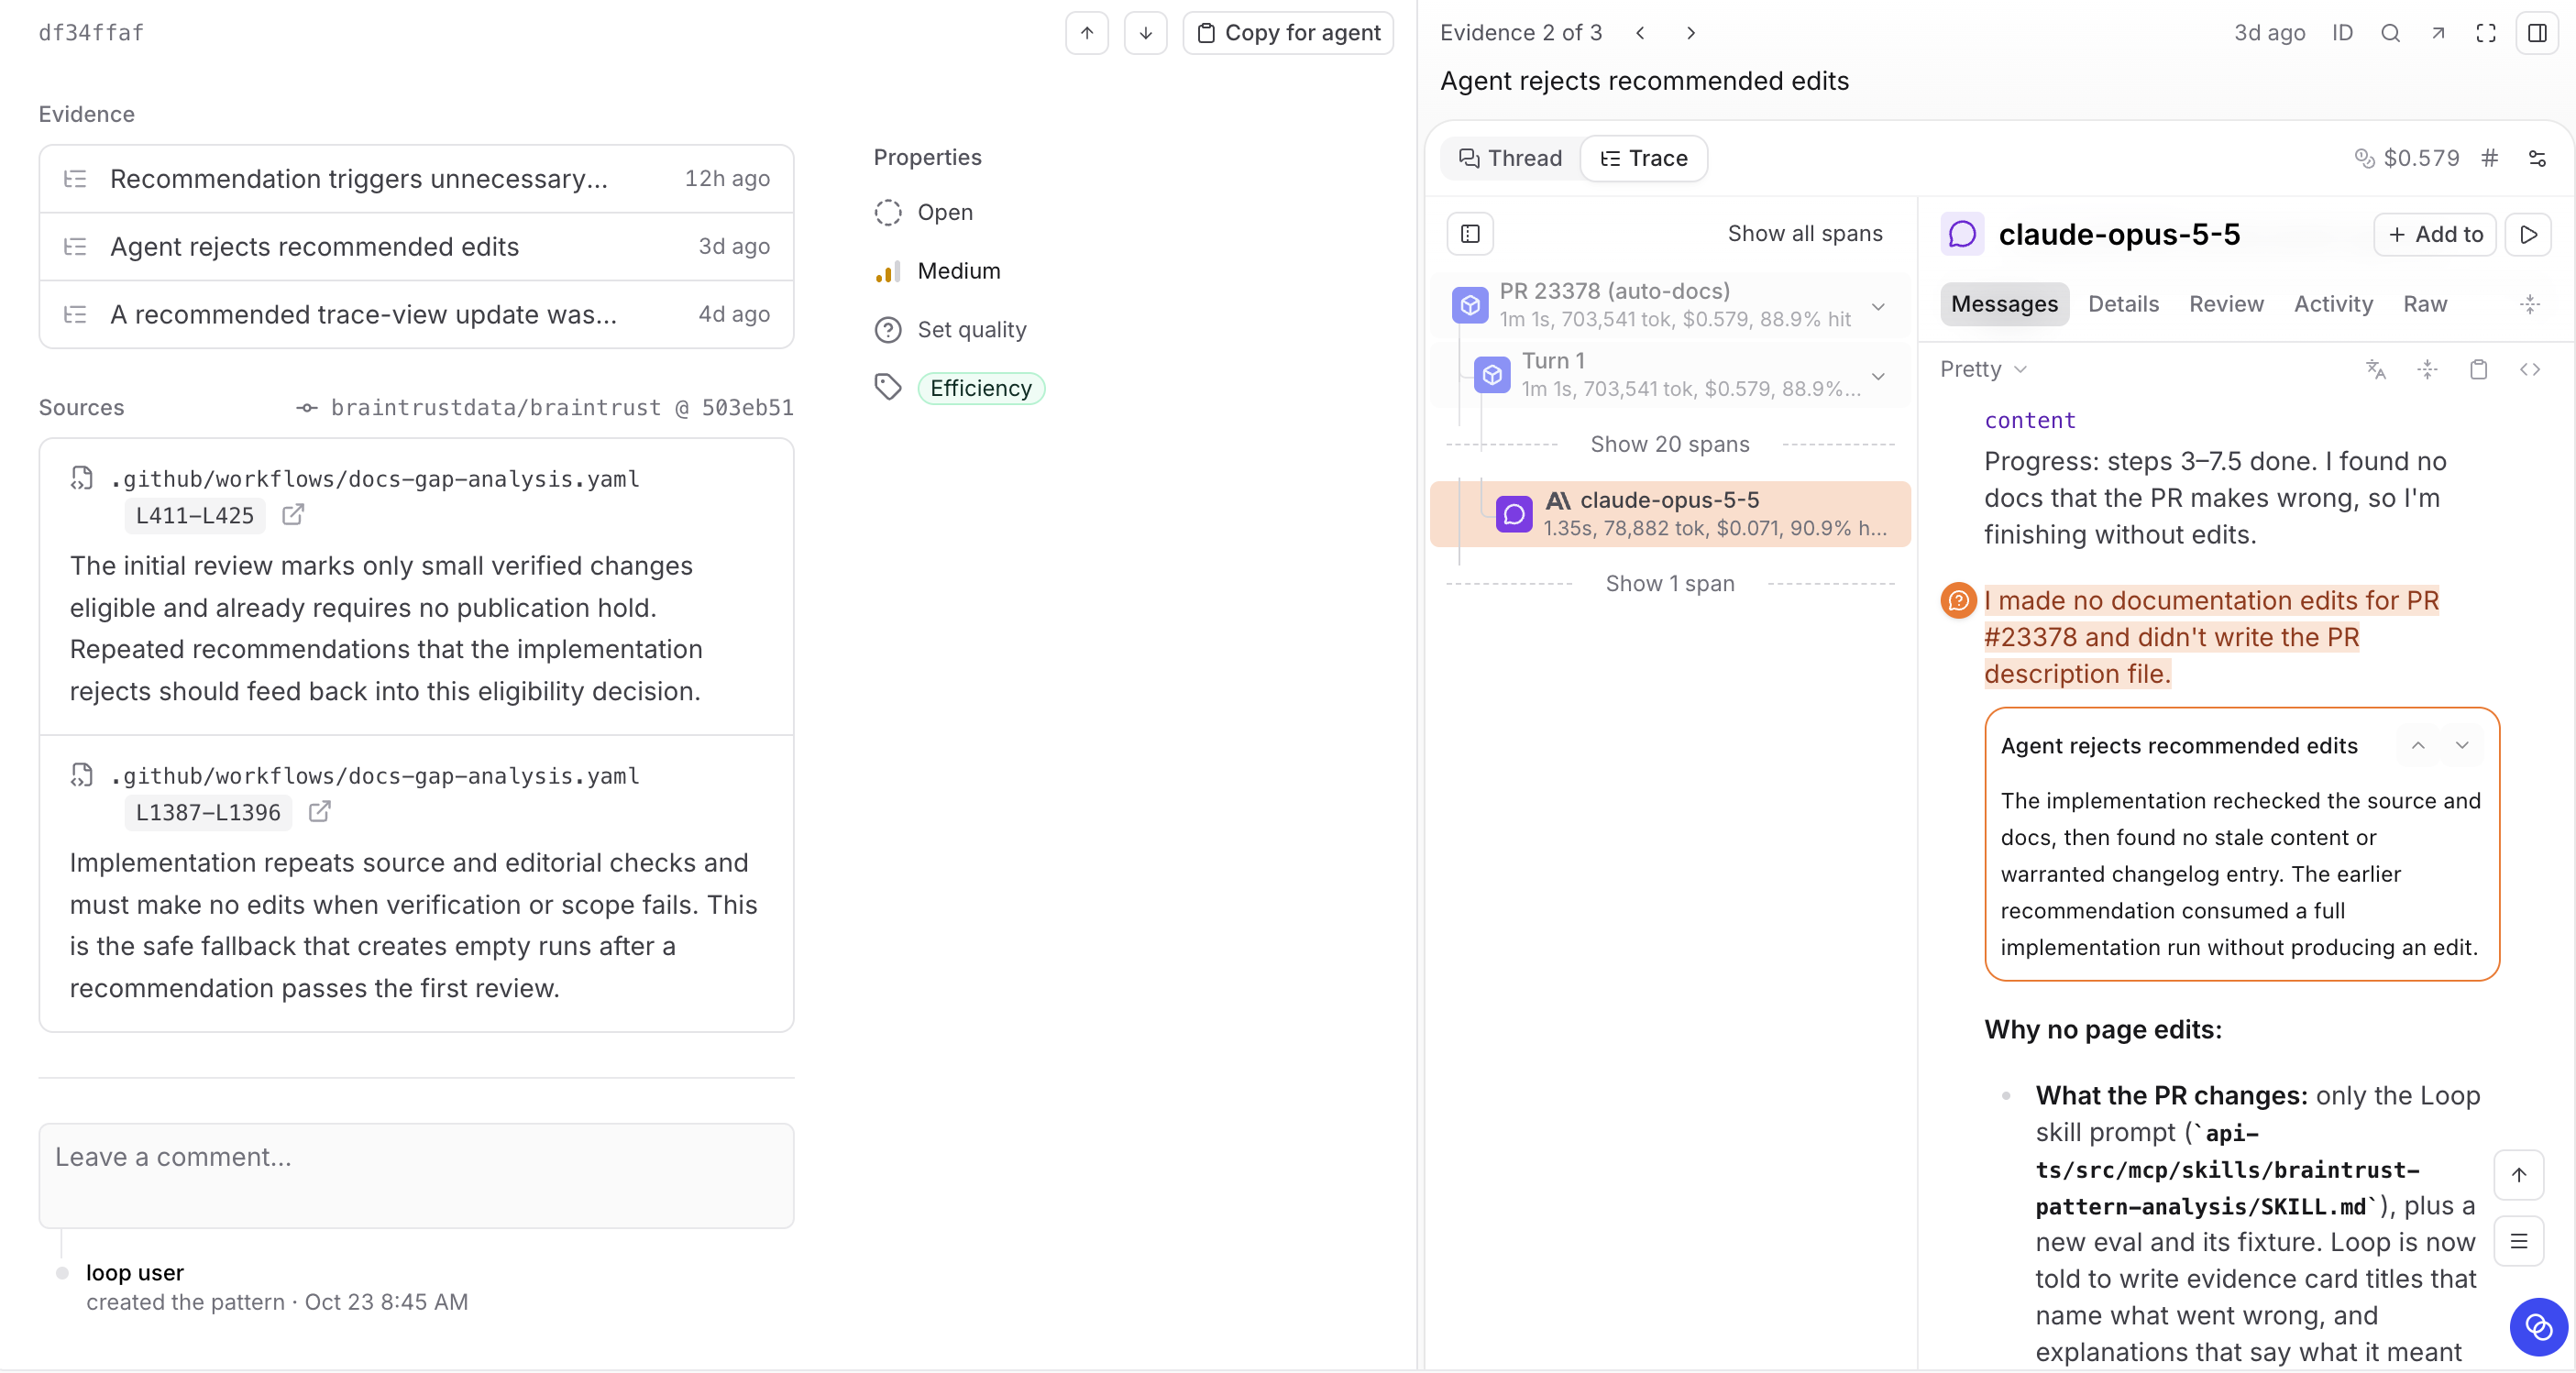Collapse the span tree sidebar
This screenshot has height=1373, width=2576.
(1470, 233)
